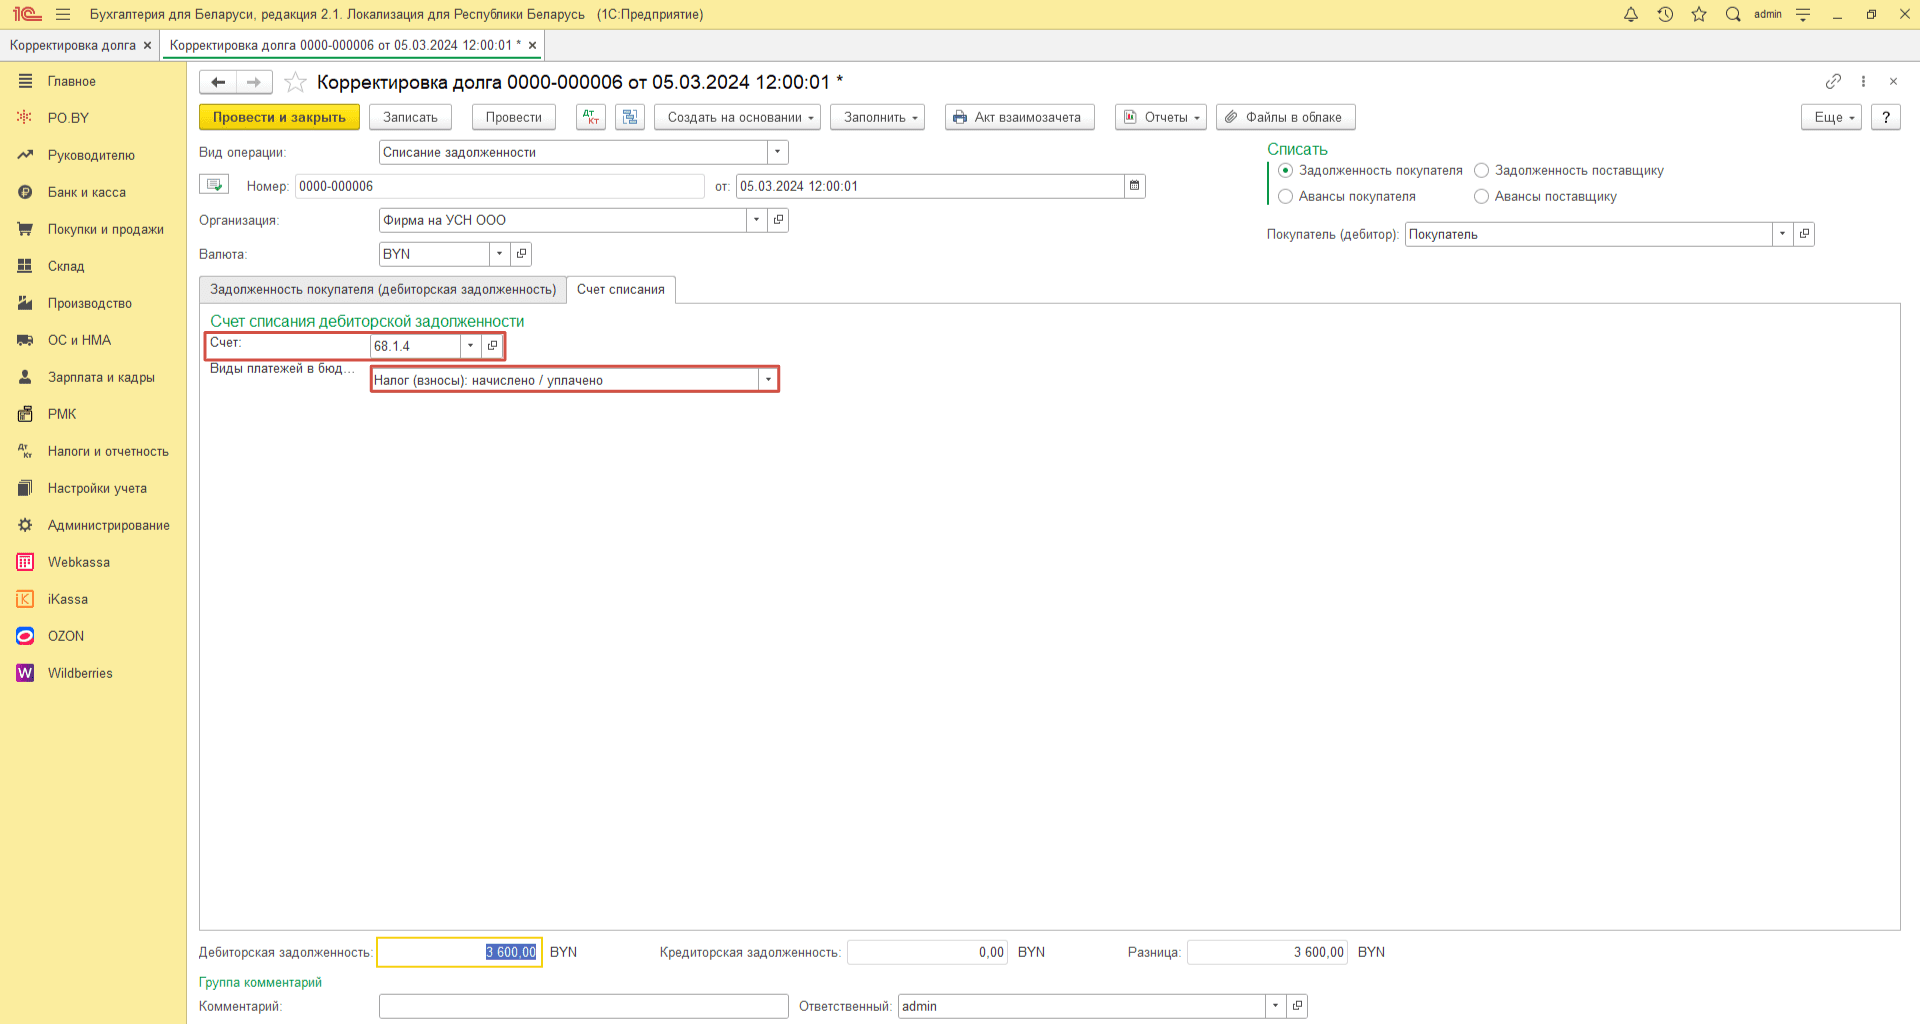Click Комментарий input field

[584, 1006]
